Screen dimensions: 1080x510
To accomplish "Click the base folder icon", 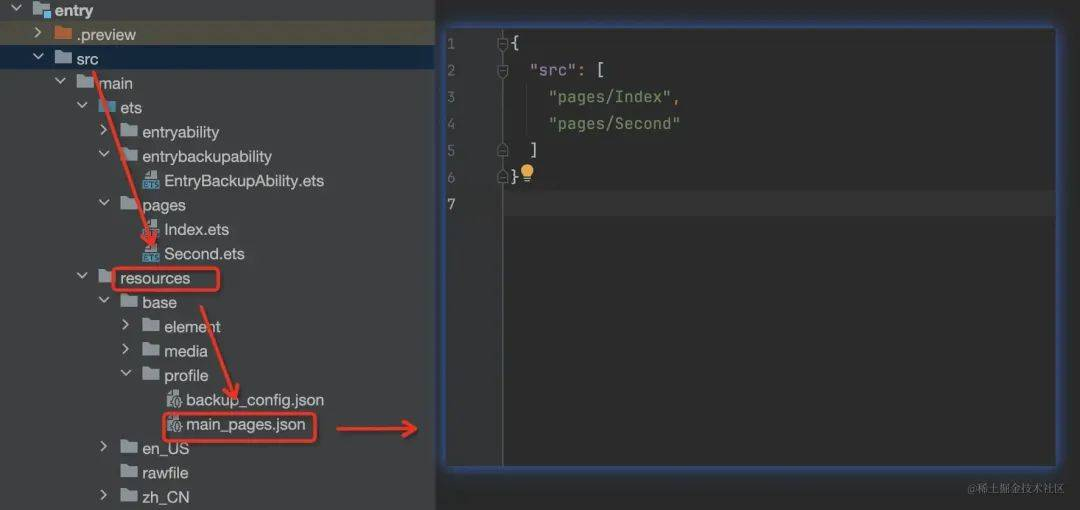I will pyautogui.click(x=129, y=301).
